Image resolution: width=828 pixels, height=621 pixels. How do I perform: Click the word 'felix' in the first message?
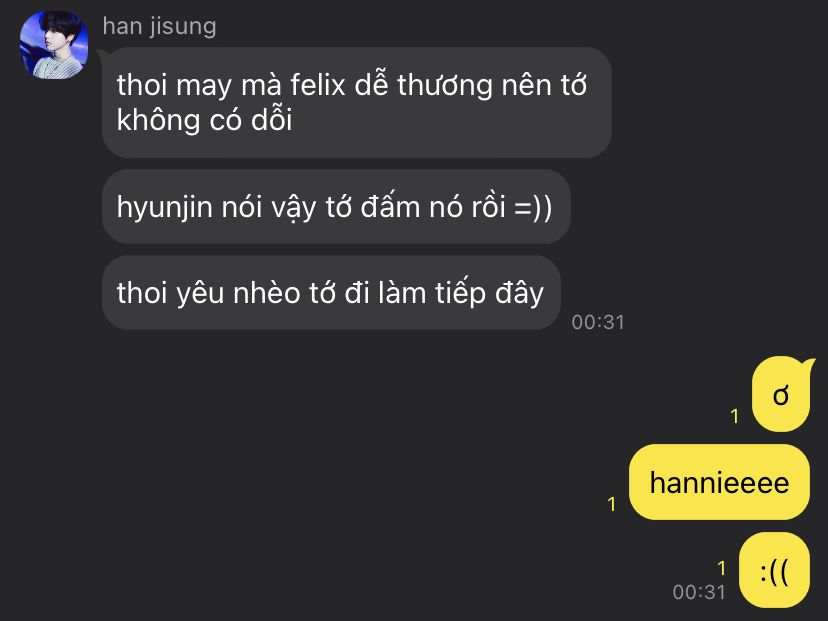[x=318, y=84]
